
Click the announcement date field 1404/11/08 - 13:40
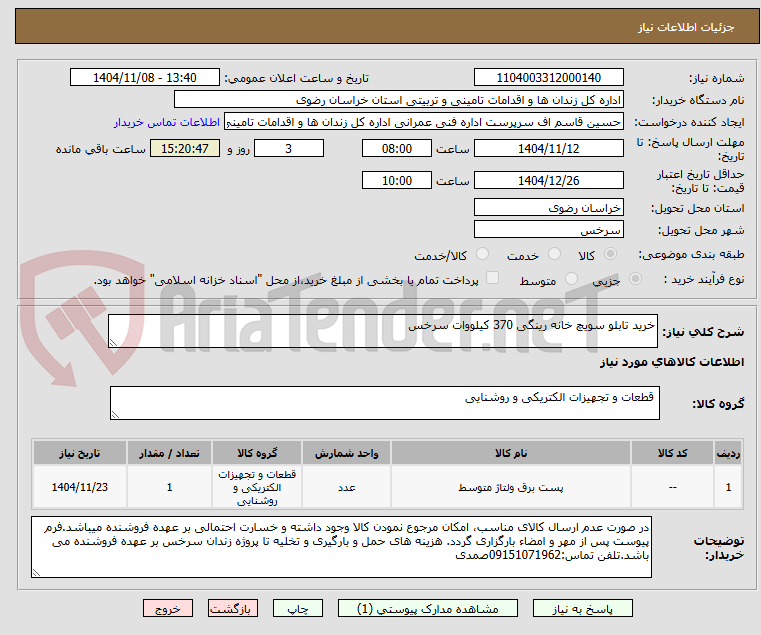[145, 78]
